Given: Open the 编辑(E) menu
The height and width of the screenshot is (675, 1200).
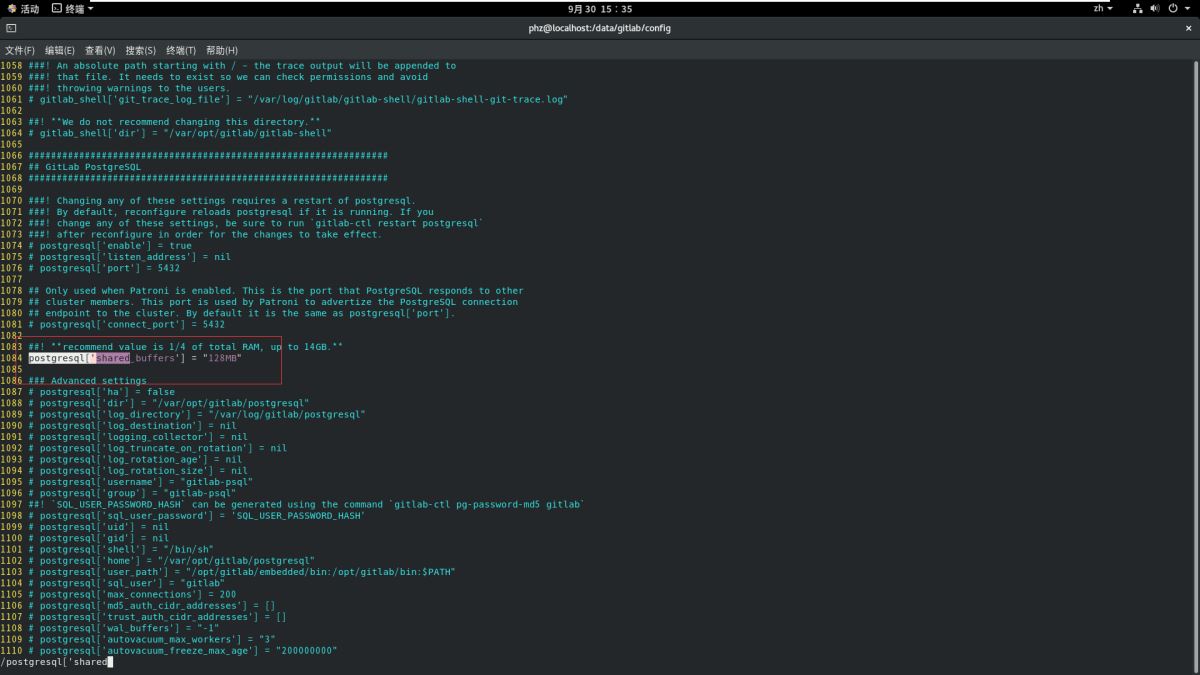Looking at the screenshot, I should click(x=59, y=50).
